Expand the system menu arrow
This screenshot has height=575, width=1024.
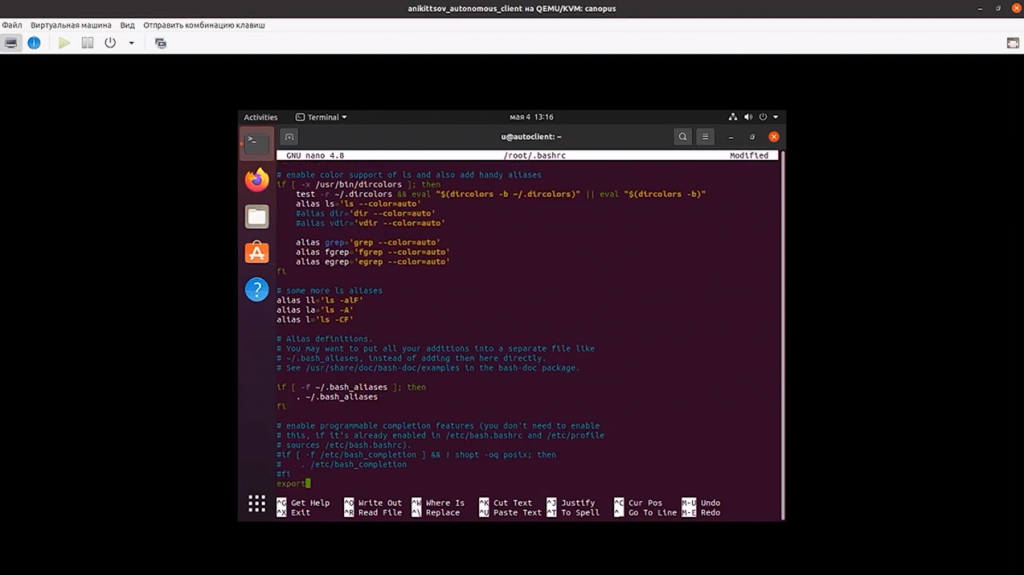click(776, 117)
